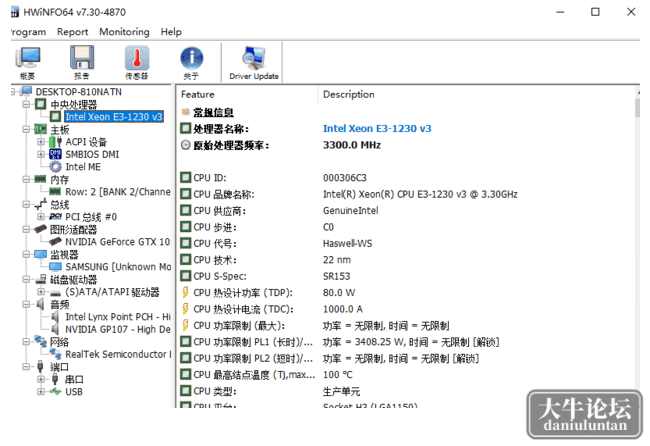Expand the ACPI 设备 node
650x446 pixels.
click(x=41, y=142)
